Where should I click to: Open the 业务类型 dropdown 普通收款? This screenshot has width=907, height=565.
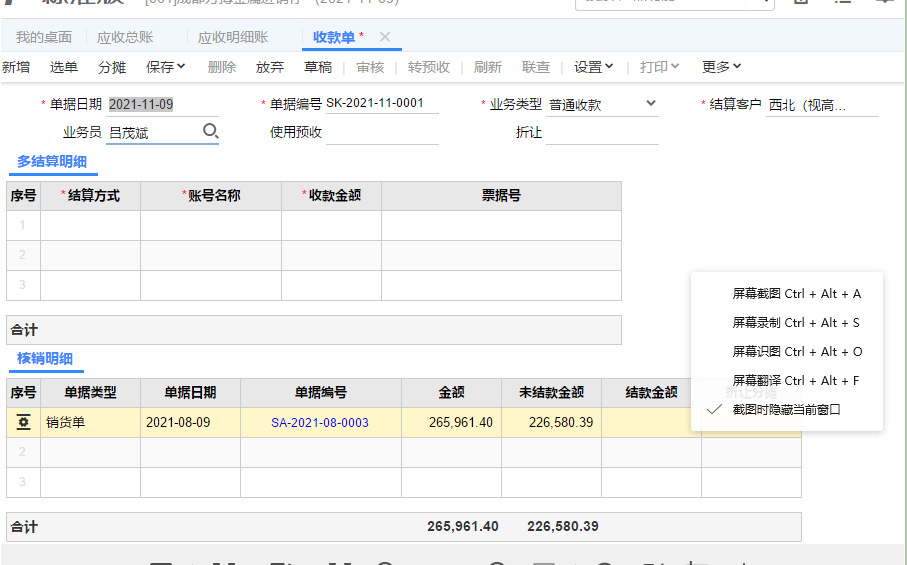(x=602, y=105)
